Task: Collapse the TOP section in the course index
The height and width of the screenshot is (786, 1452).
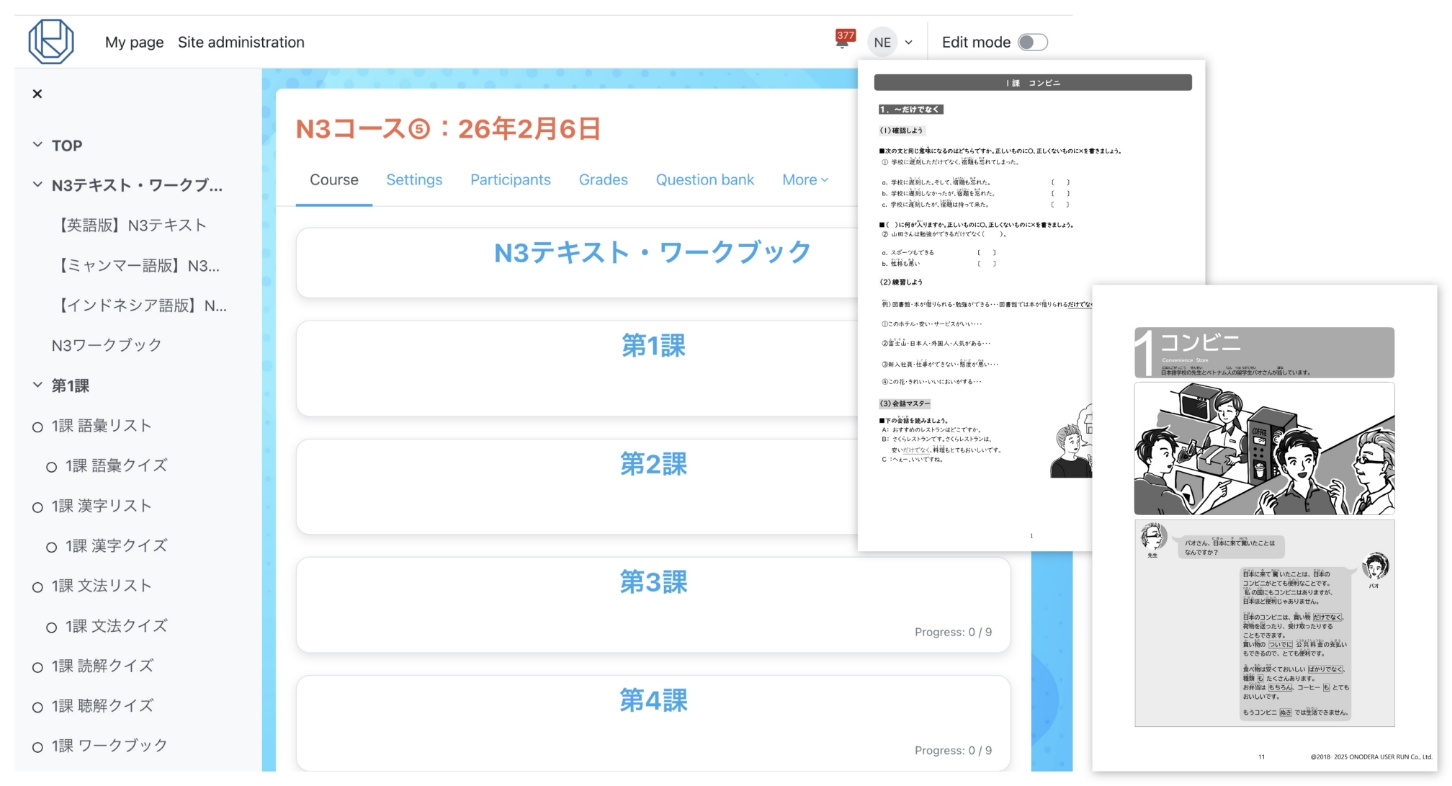Action: tap(37, 145)
